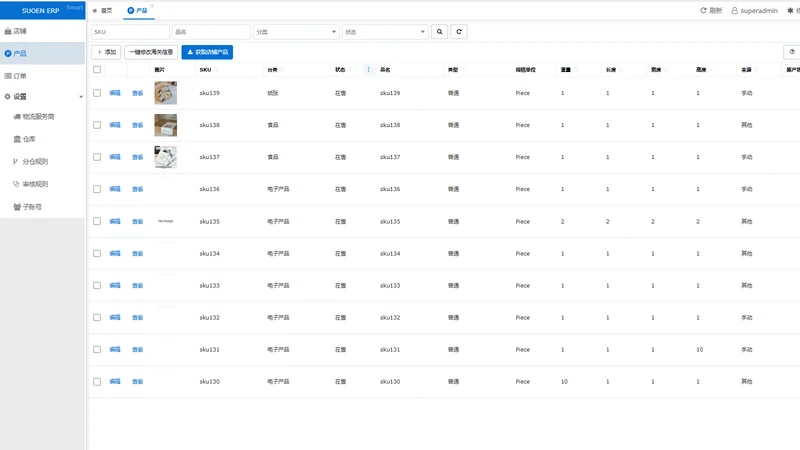Open the 订单 orders section in sidebar
This screenshot has width=800, height=450.
click(42, 76)
